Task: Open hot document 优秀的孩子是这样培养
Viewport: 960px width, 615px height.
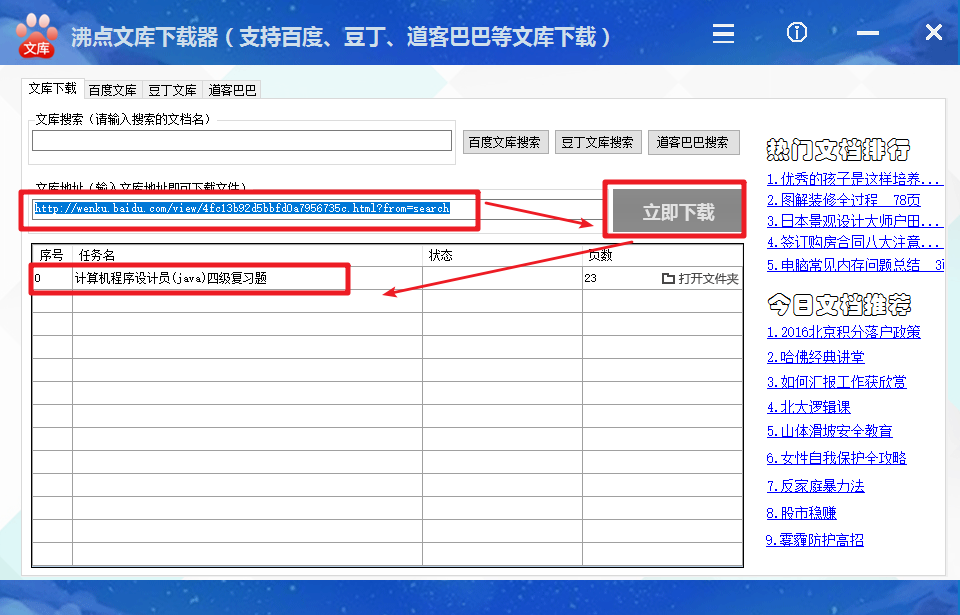Action: click(853, 179)
